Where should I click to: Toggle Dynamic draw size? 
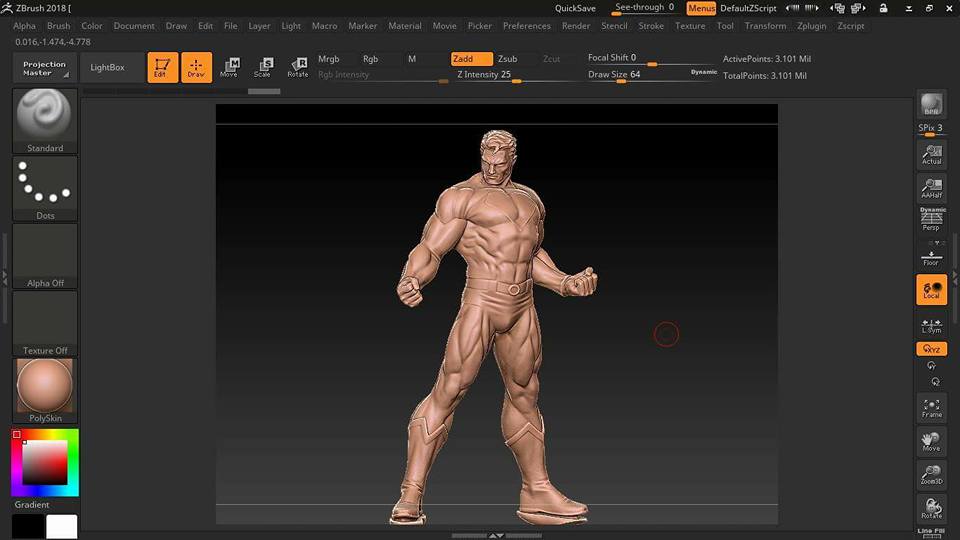703,72
